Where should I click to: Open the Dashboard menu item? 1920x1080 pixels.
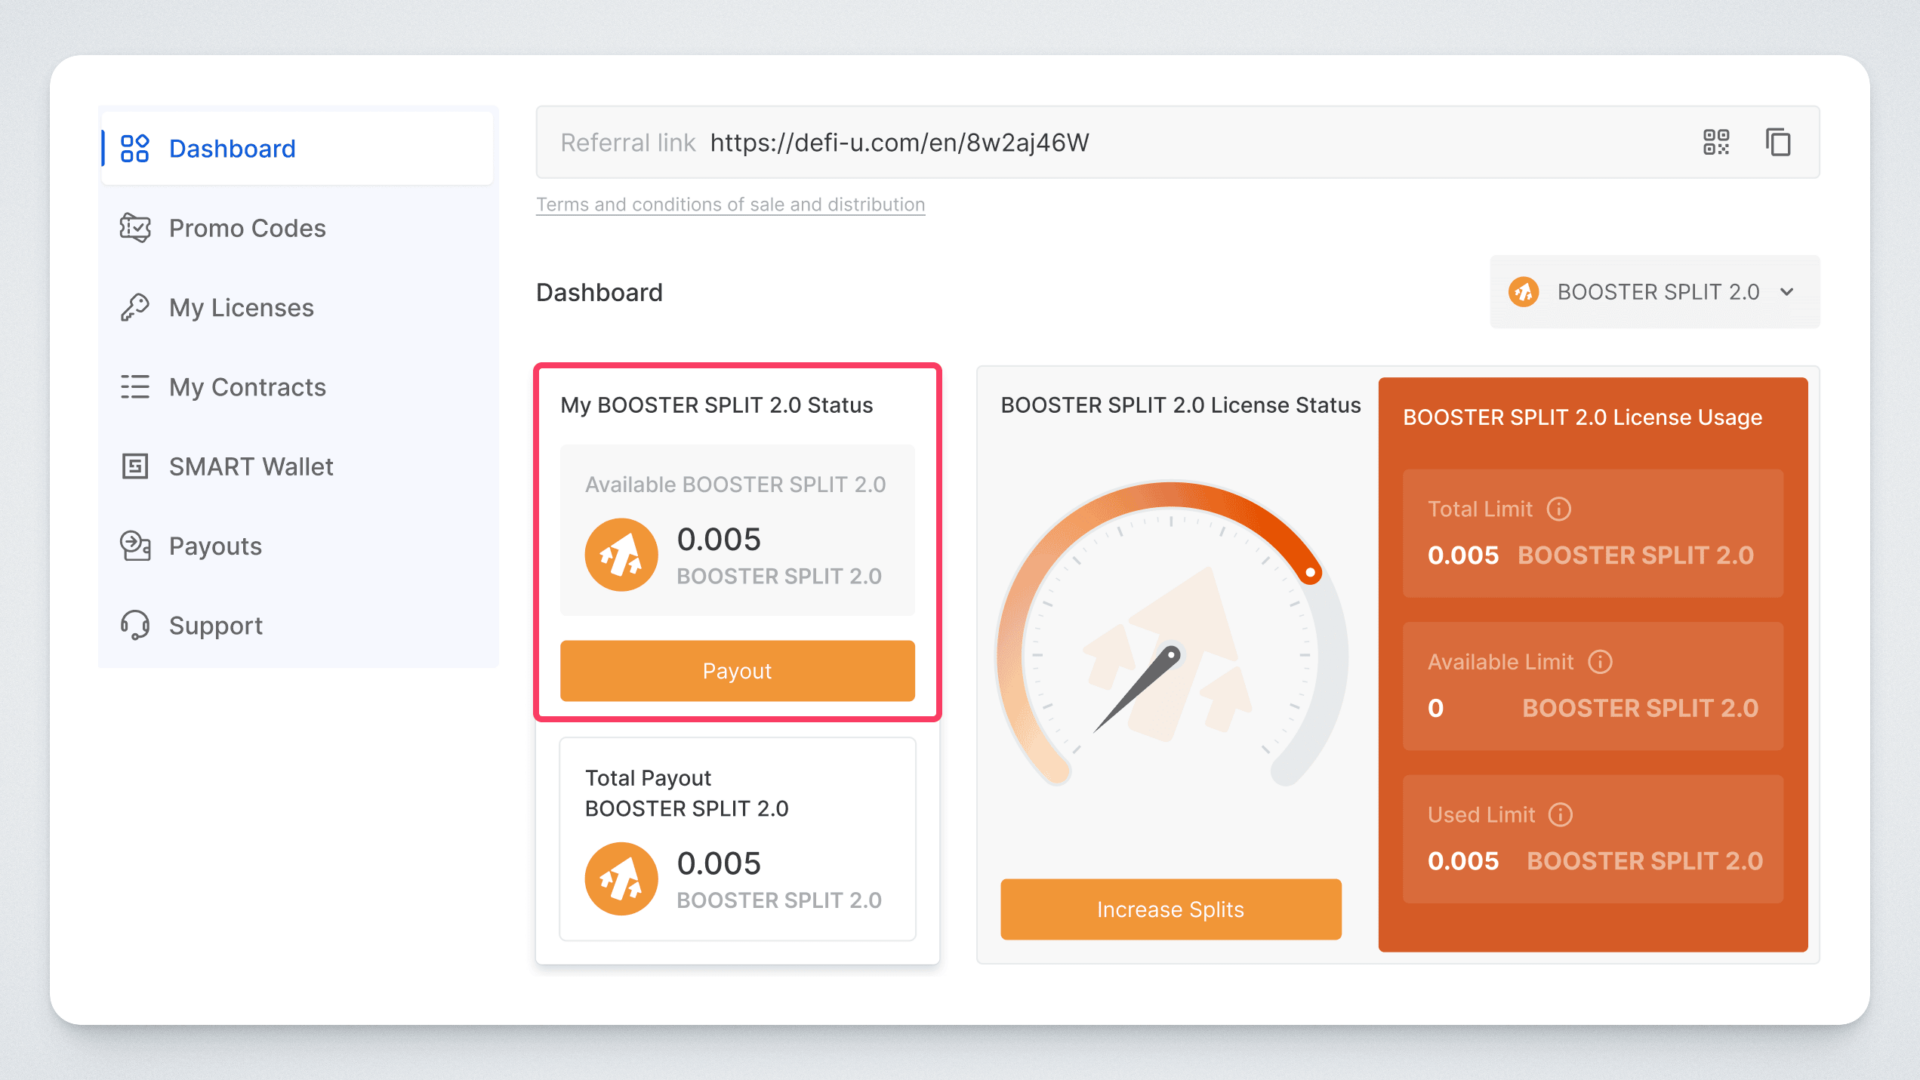coord(232,149)
